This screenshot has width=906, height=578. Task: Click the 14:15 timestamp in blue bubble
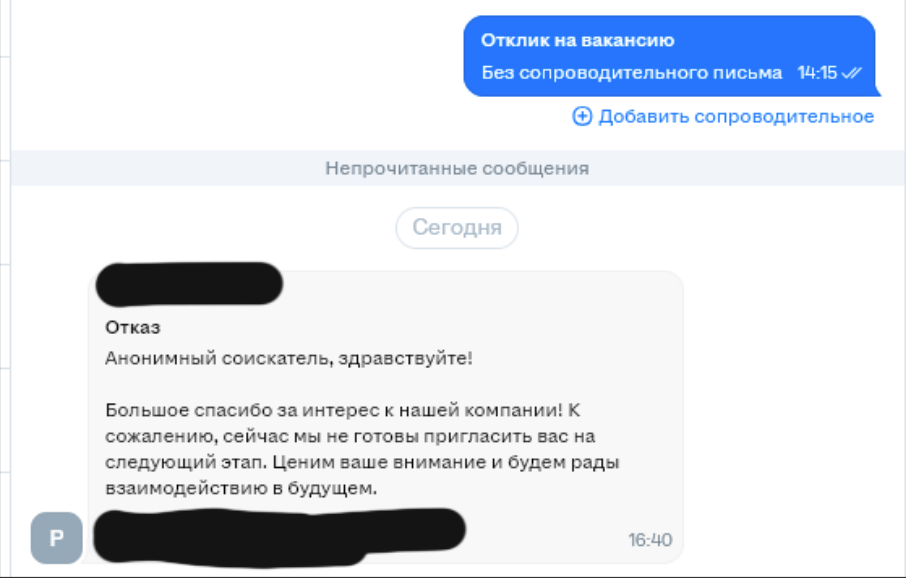click(x=817, y=73)
